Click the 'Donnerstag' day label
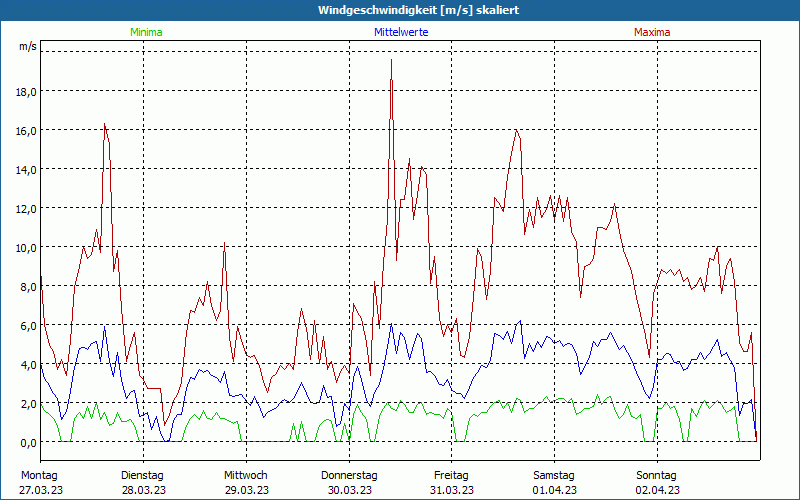The width and height of the screenshot is (800, 500). 349,475
